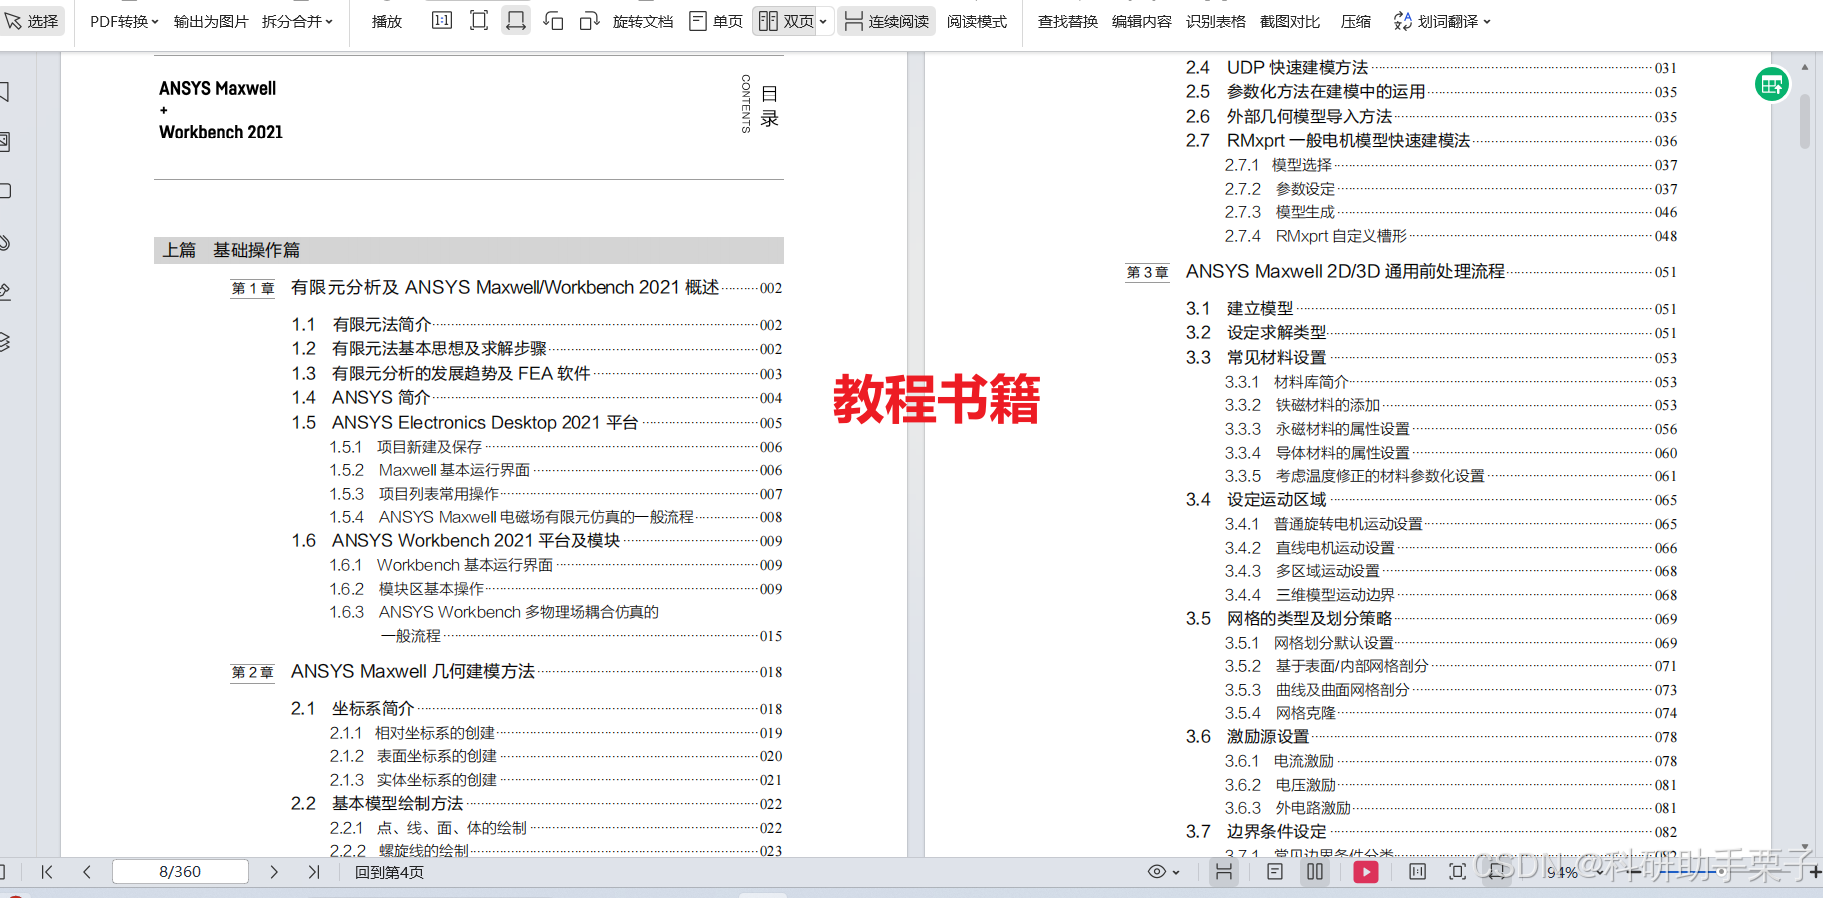This screenshot has height=898, width=1823.
Task: Click 压缩 compress tool
Action: coord(1356,21)
